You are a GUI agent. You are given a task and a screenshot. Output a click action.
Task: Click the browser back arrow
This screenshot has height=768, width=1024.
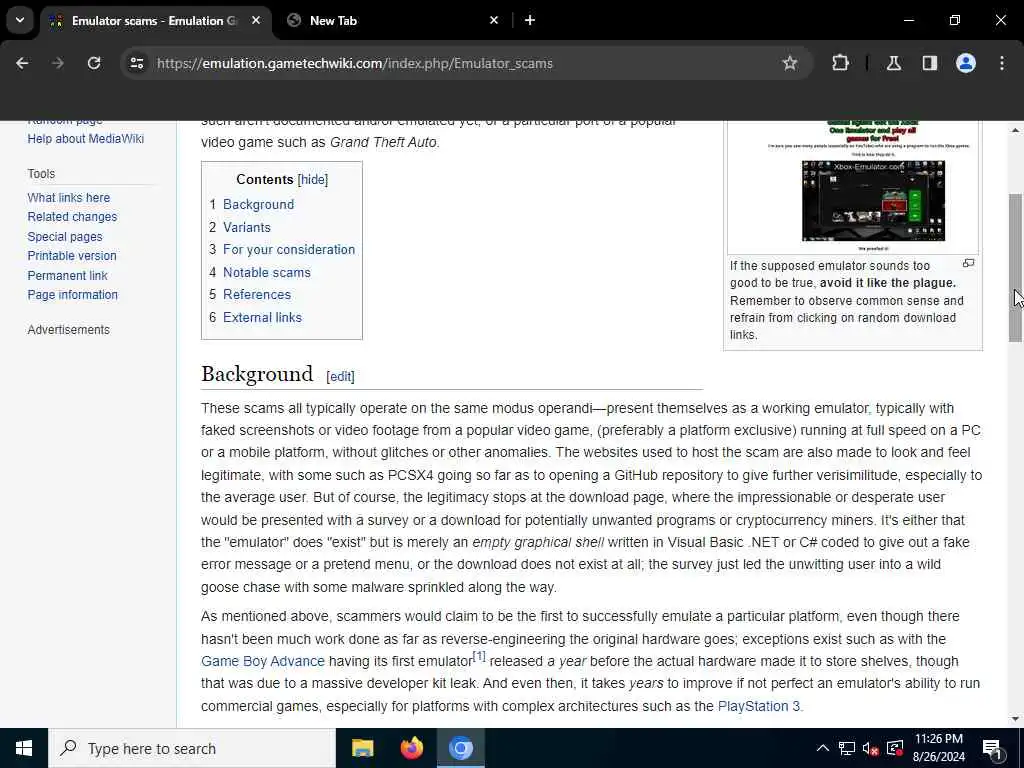[x=22, y=63]
